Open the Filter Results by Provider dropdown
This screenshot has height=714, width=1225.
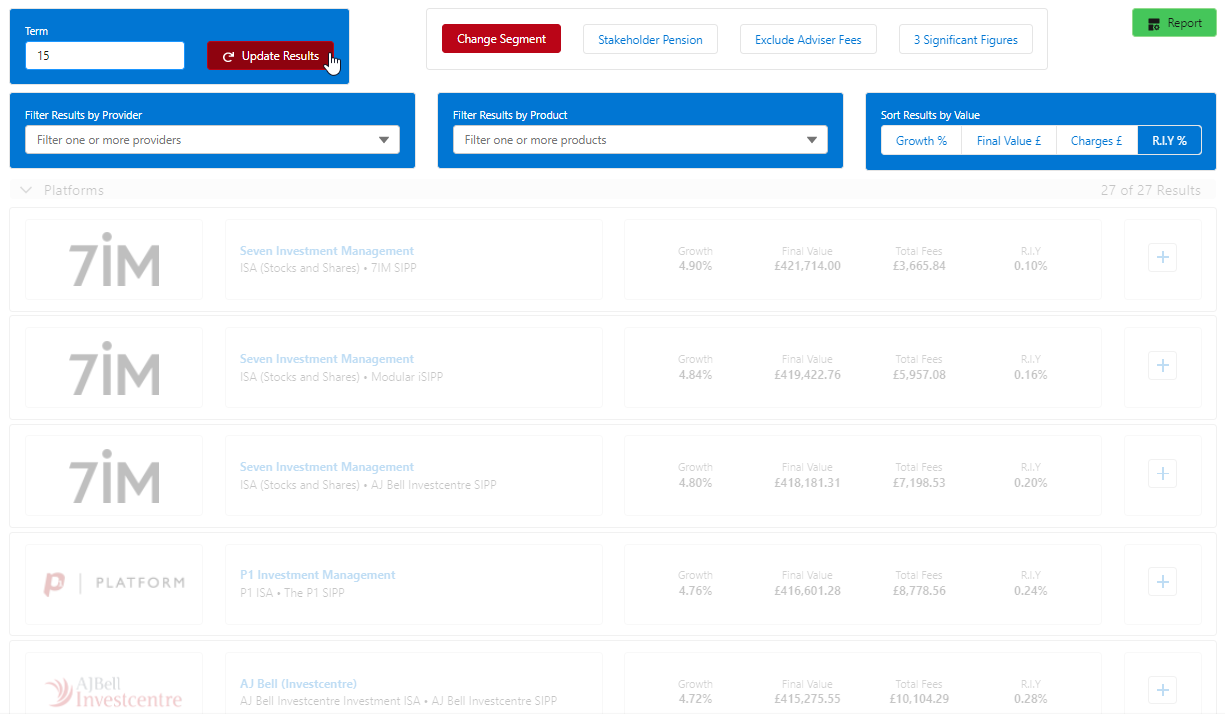coord(212,140)
